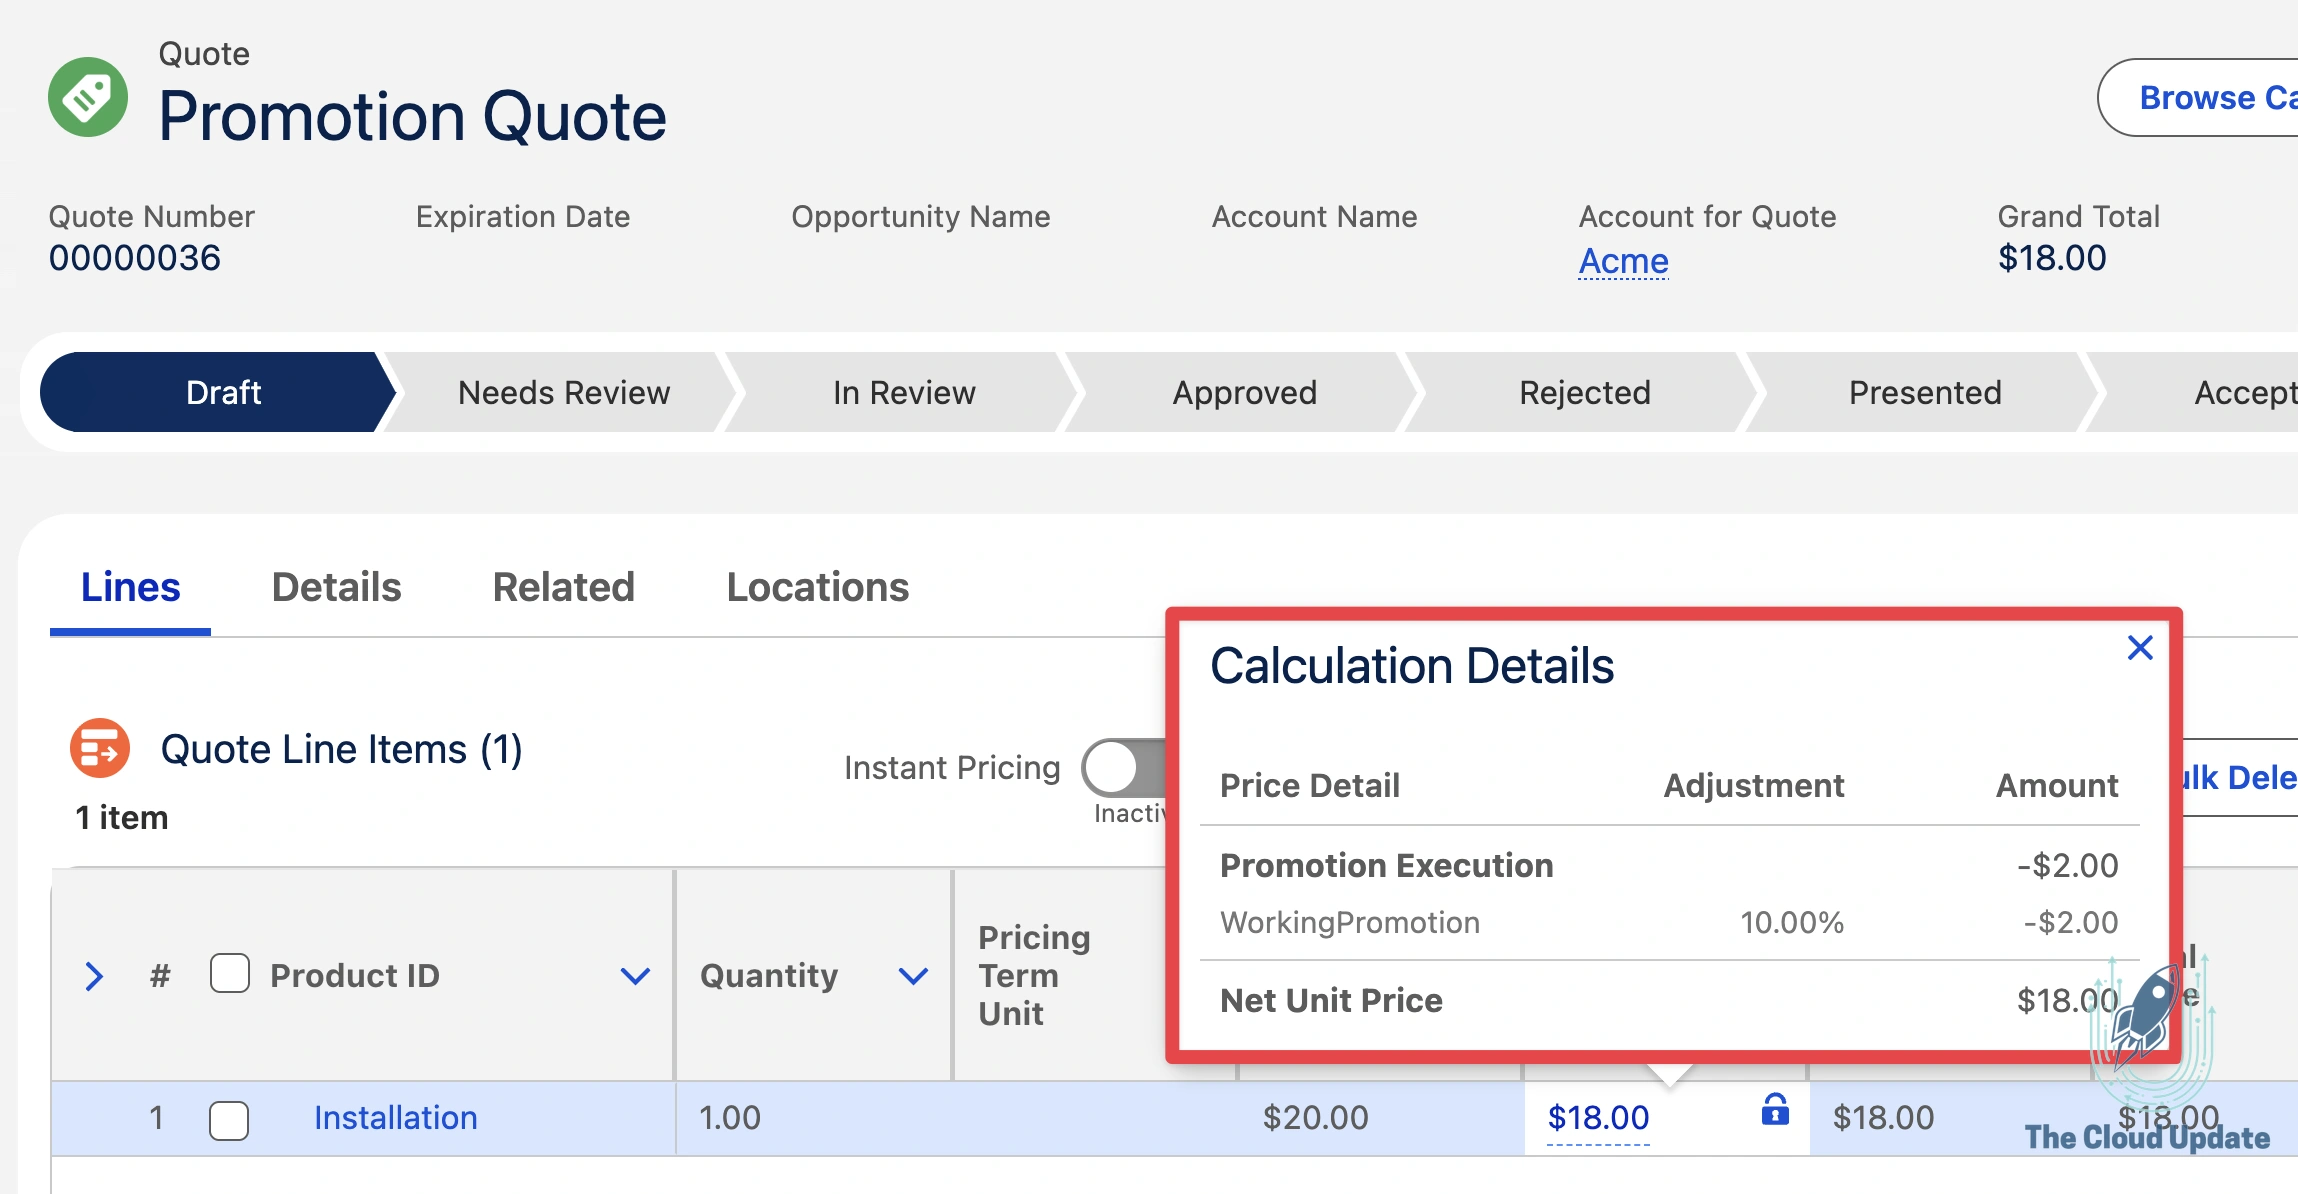Select the Approved stage in the path
Screen dimensions: 2298x1194
[x=1243, y=392]
